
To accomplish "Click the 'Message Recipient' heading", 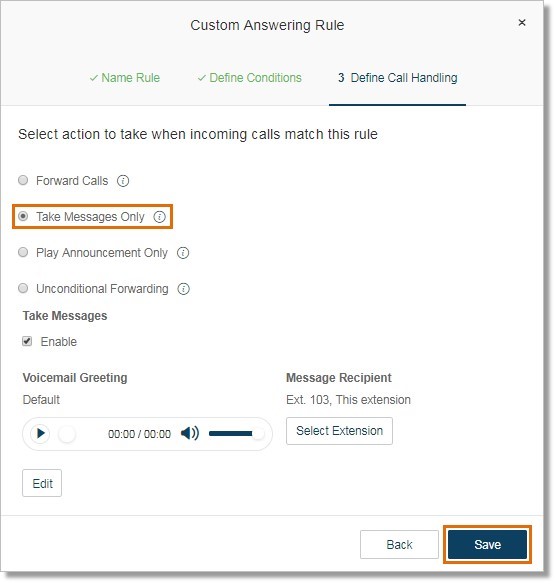I will click(339, 378).
